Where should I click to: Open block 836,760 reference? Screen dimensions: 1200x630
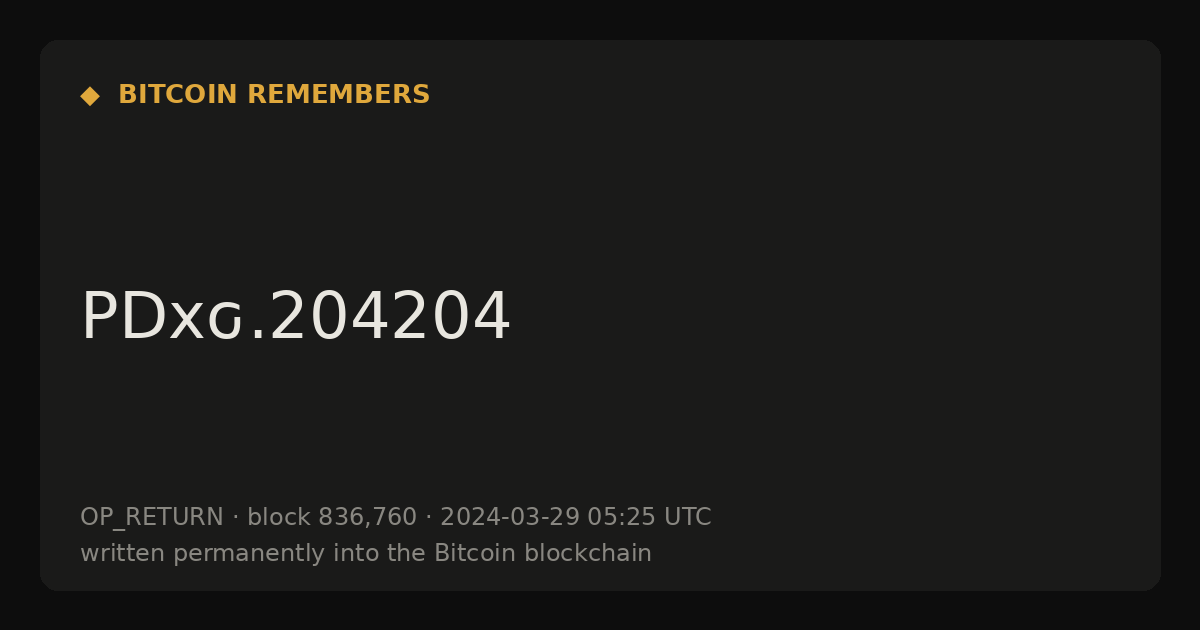(332, 517)
